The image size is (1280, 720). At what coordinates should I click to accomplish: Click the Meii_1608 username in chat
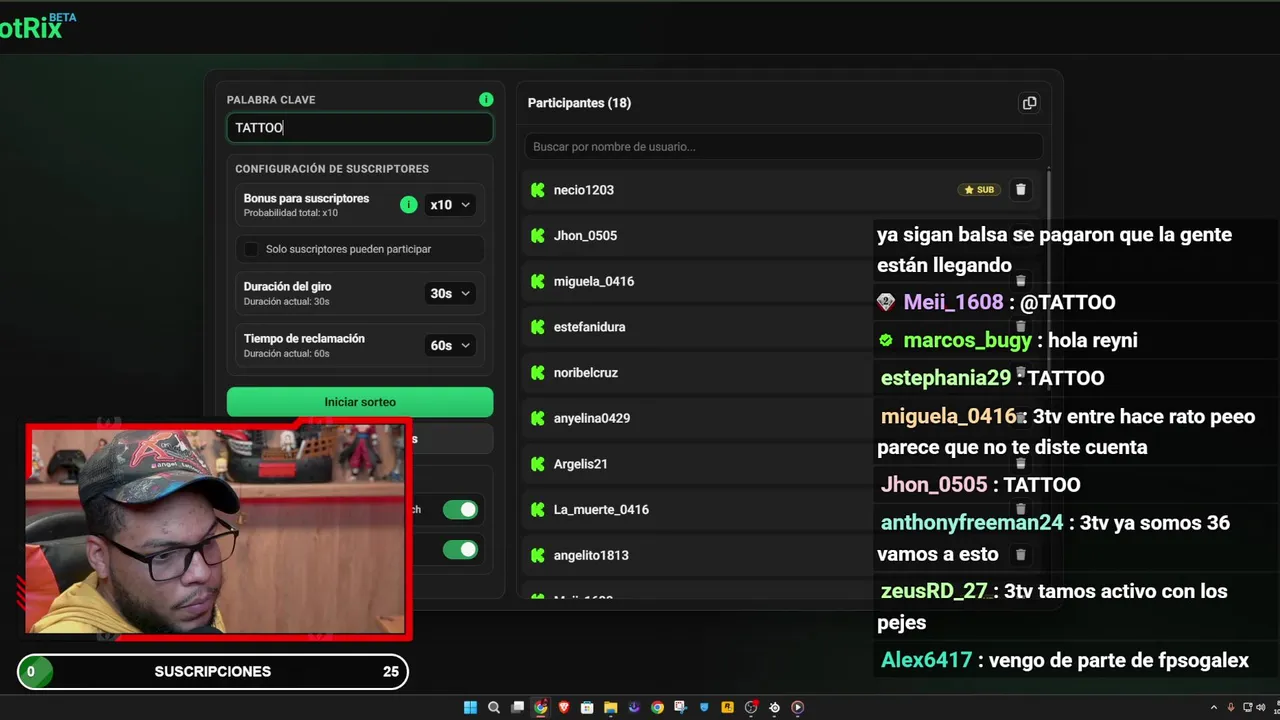pos(953,302)
